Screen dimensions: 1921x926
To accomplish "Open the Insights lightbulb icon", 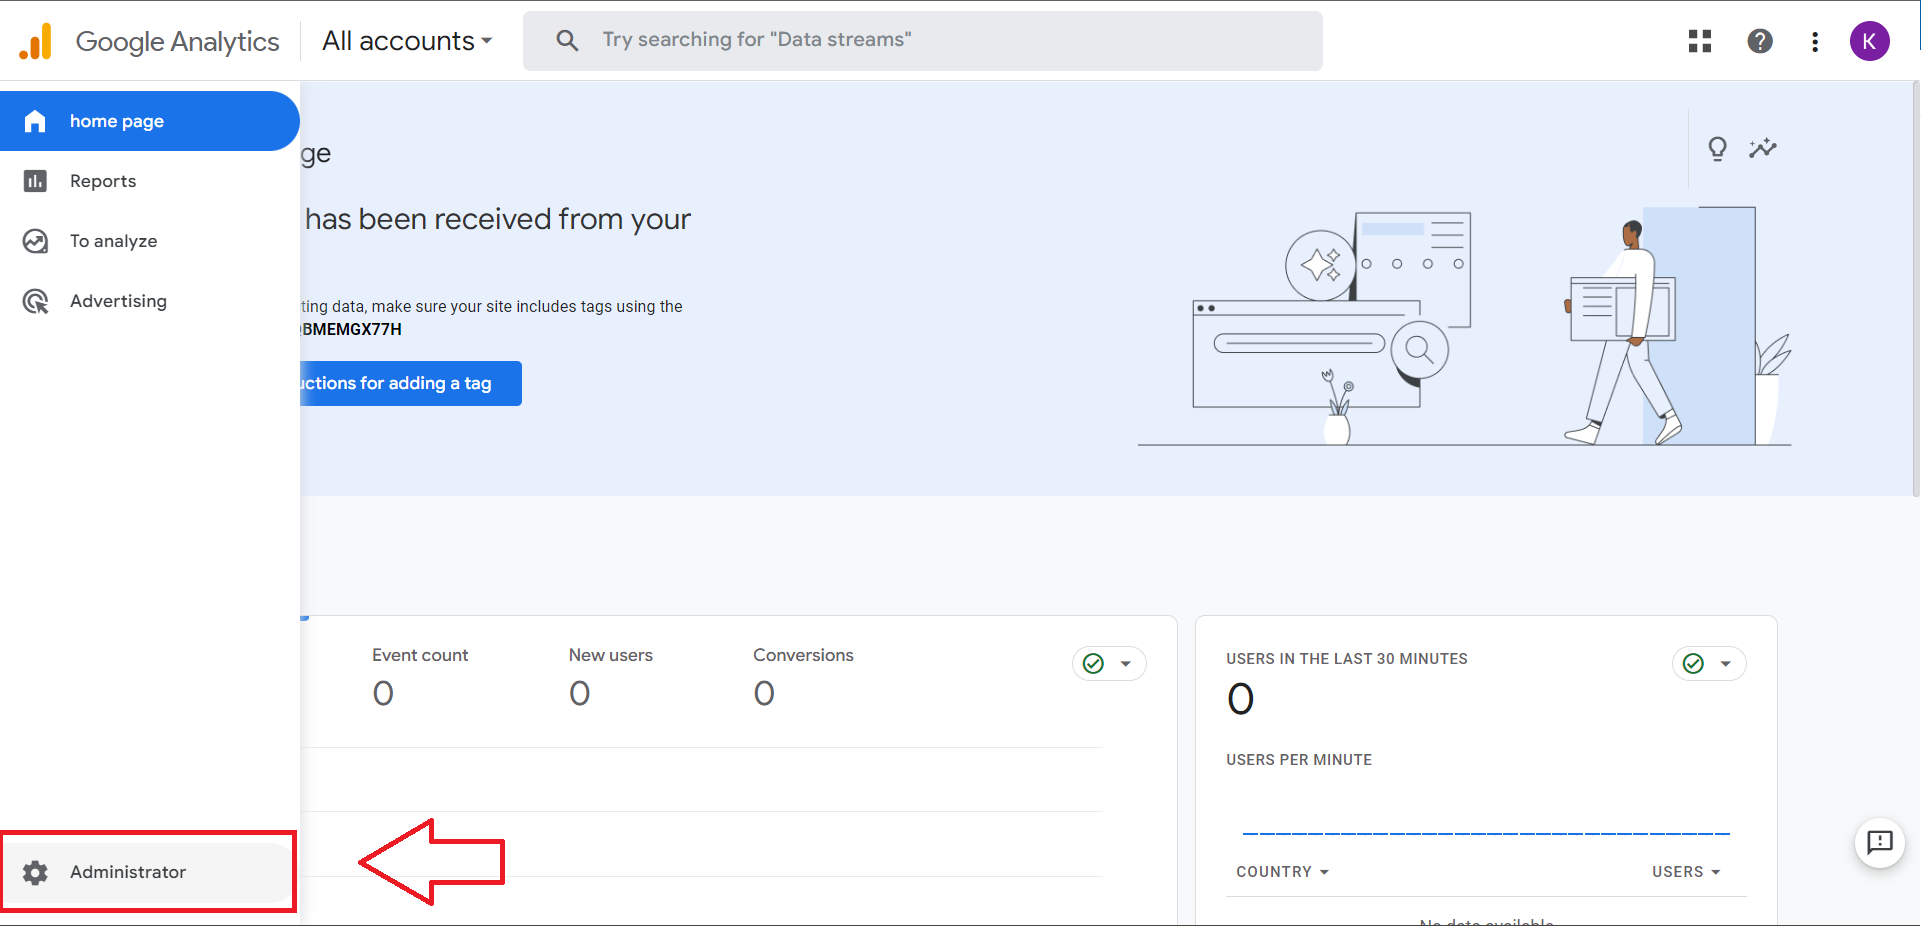I will point(1717,148).
